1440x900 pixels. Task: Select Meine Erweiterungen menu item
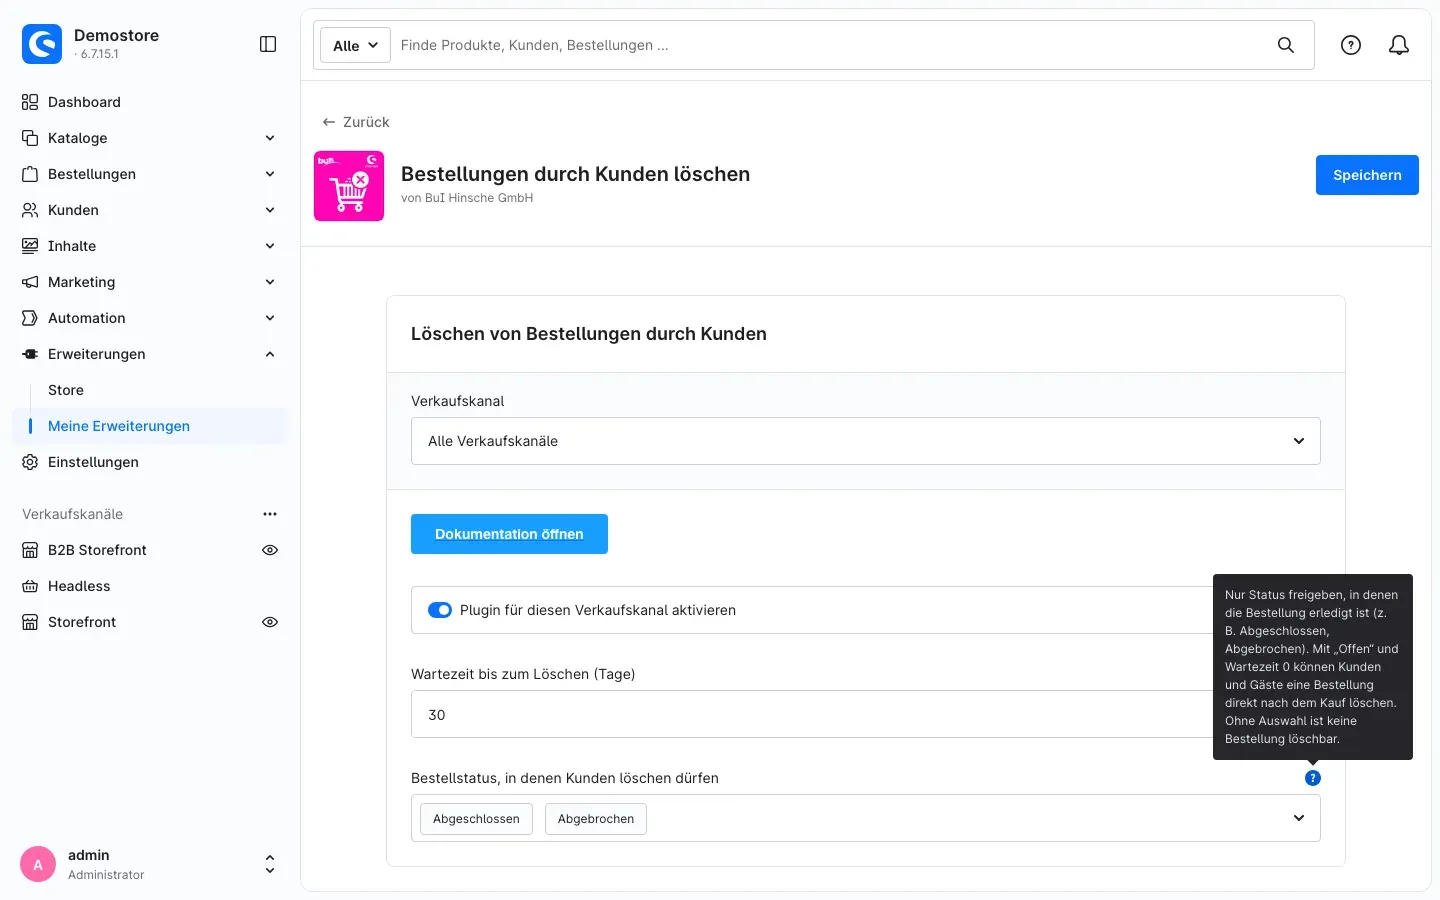click(x=150, y=426)
